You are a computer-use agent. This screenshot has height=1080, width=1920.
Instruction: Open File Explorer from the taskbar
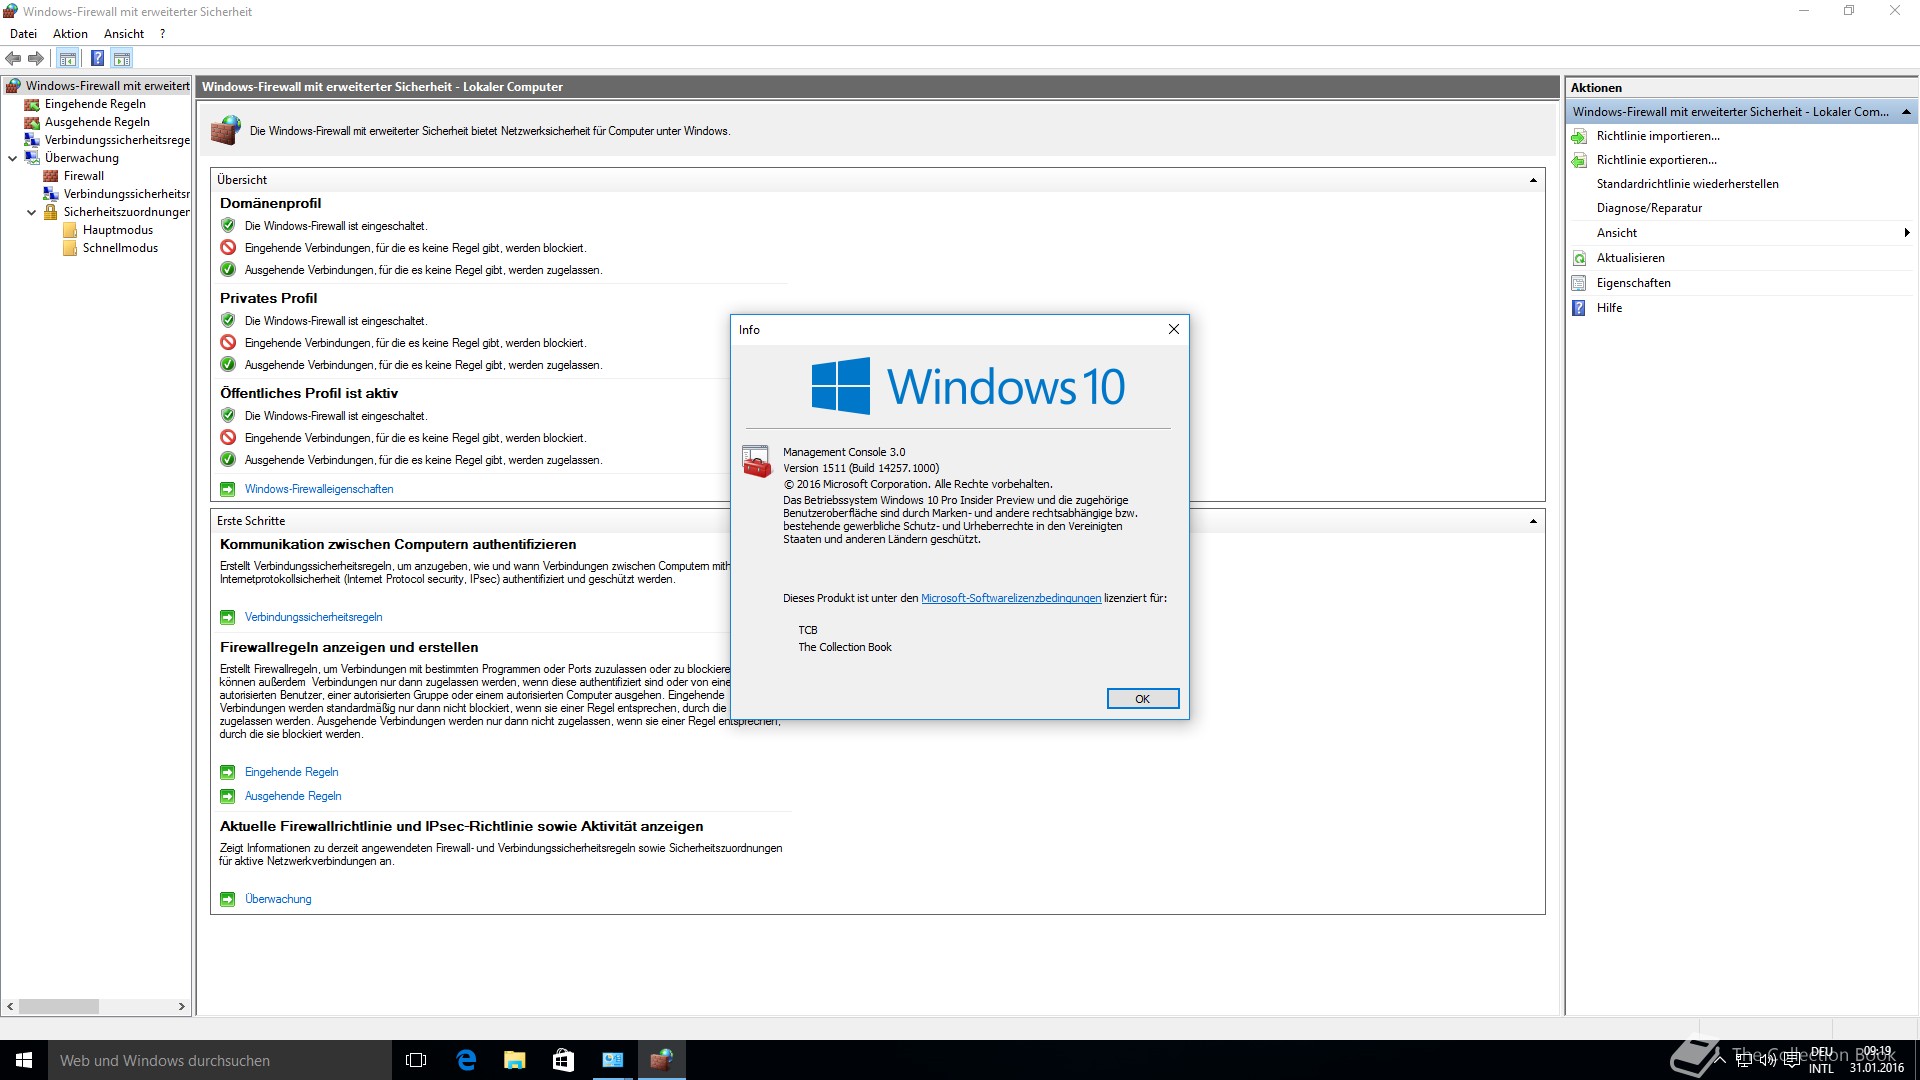514,1060
